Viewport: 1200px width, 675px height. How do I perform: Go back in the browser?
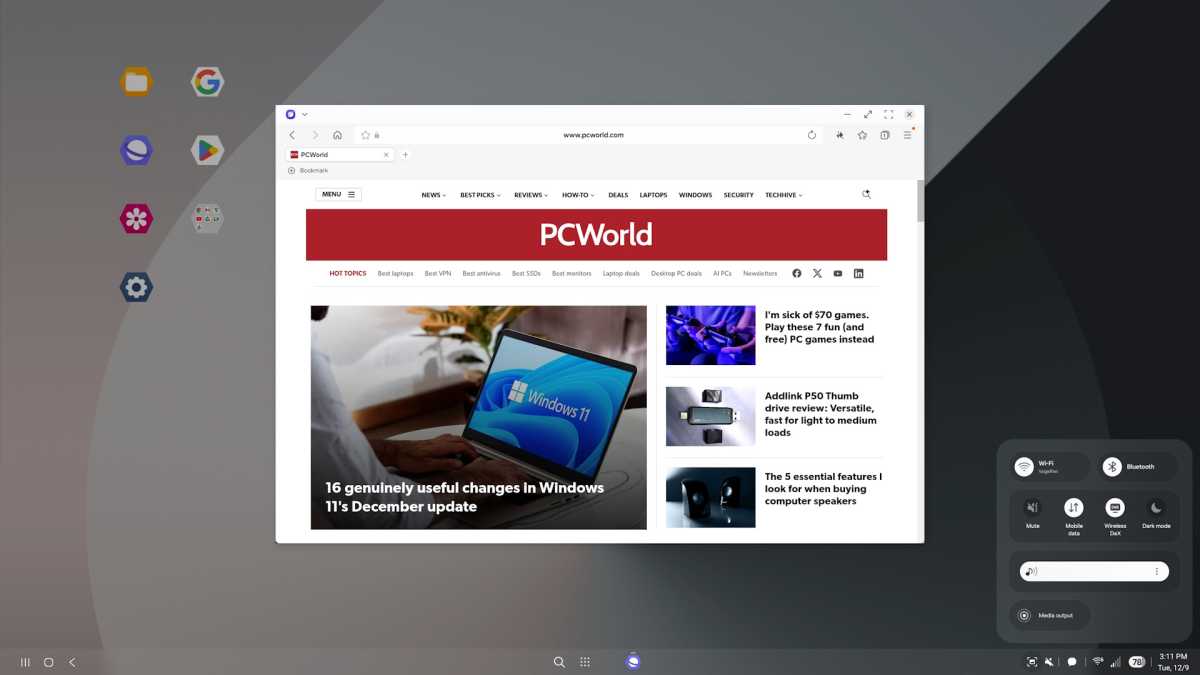coord(292,135)
